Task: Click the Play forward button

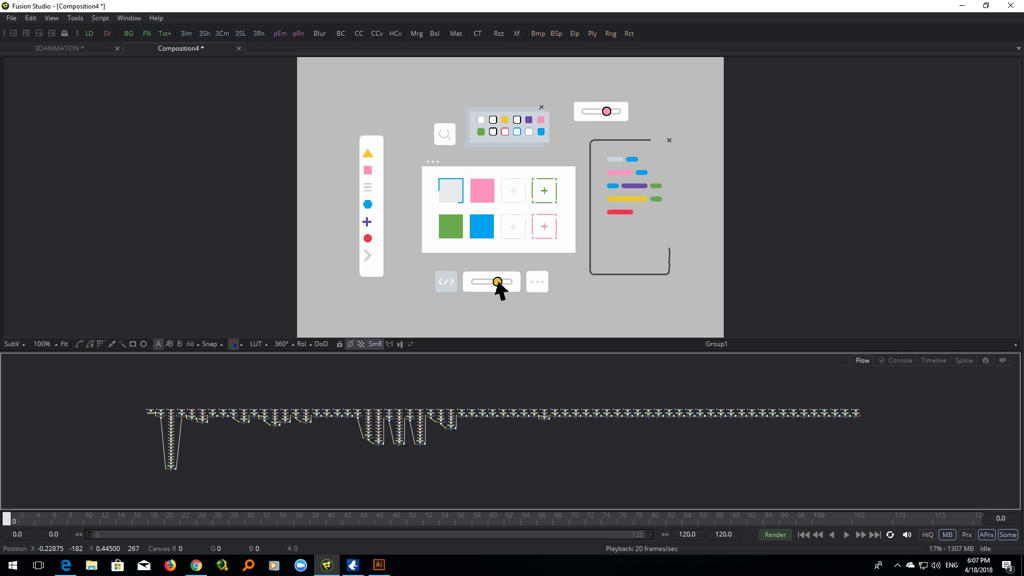Action: click(x=846, y=535)
